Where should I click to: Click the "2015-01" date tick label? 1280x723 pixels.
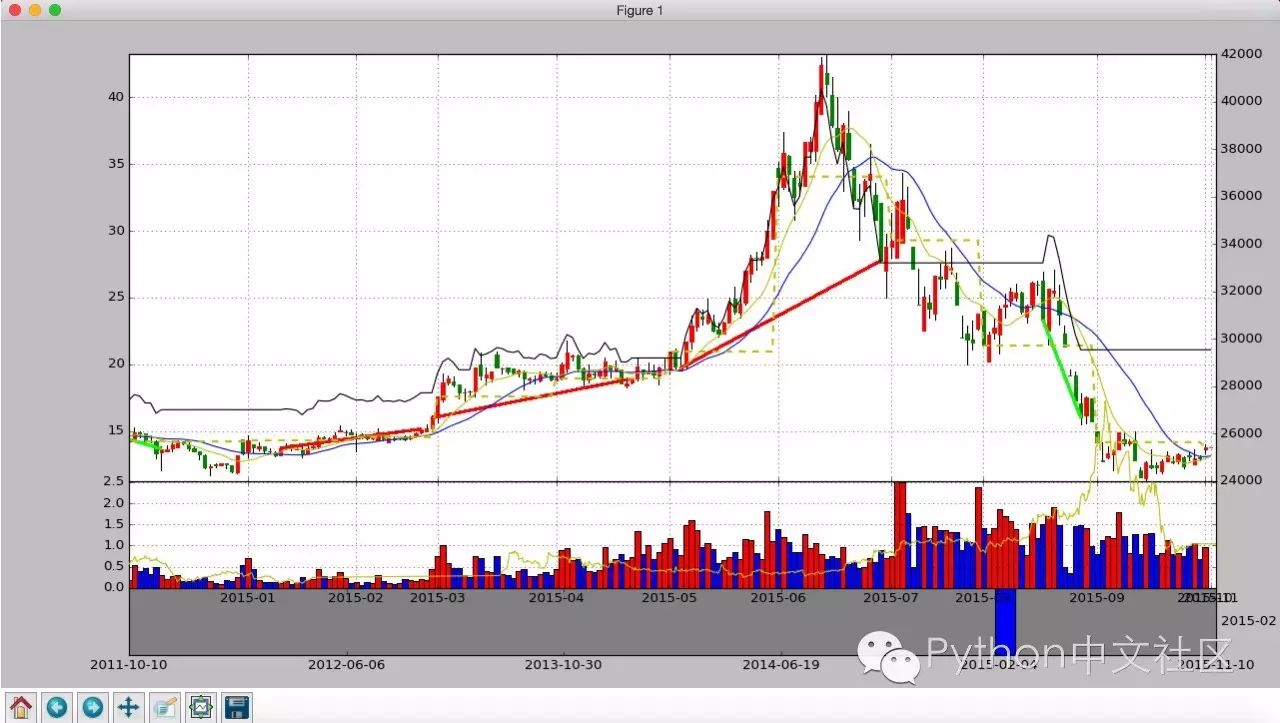tap(247, 598)
